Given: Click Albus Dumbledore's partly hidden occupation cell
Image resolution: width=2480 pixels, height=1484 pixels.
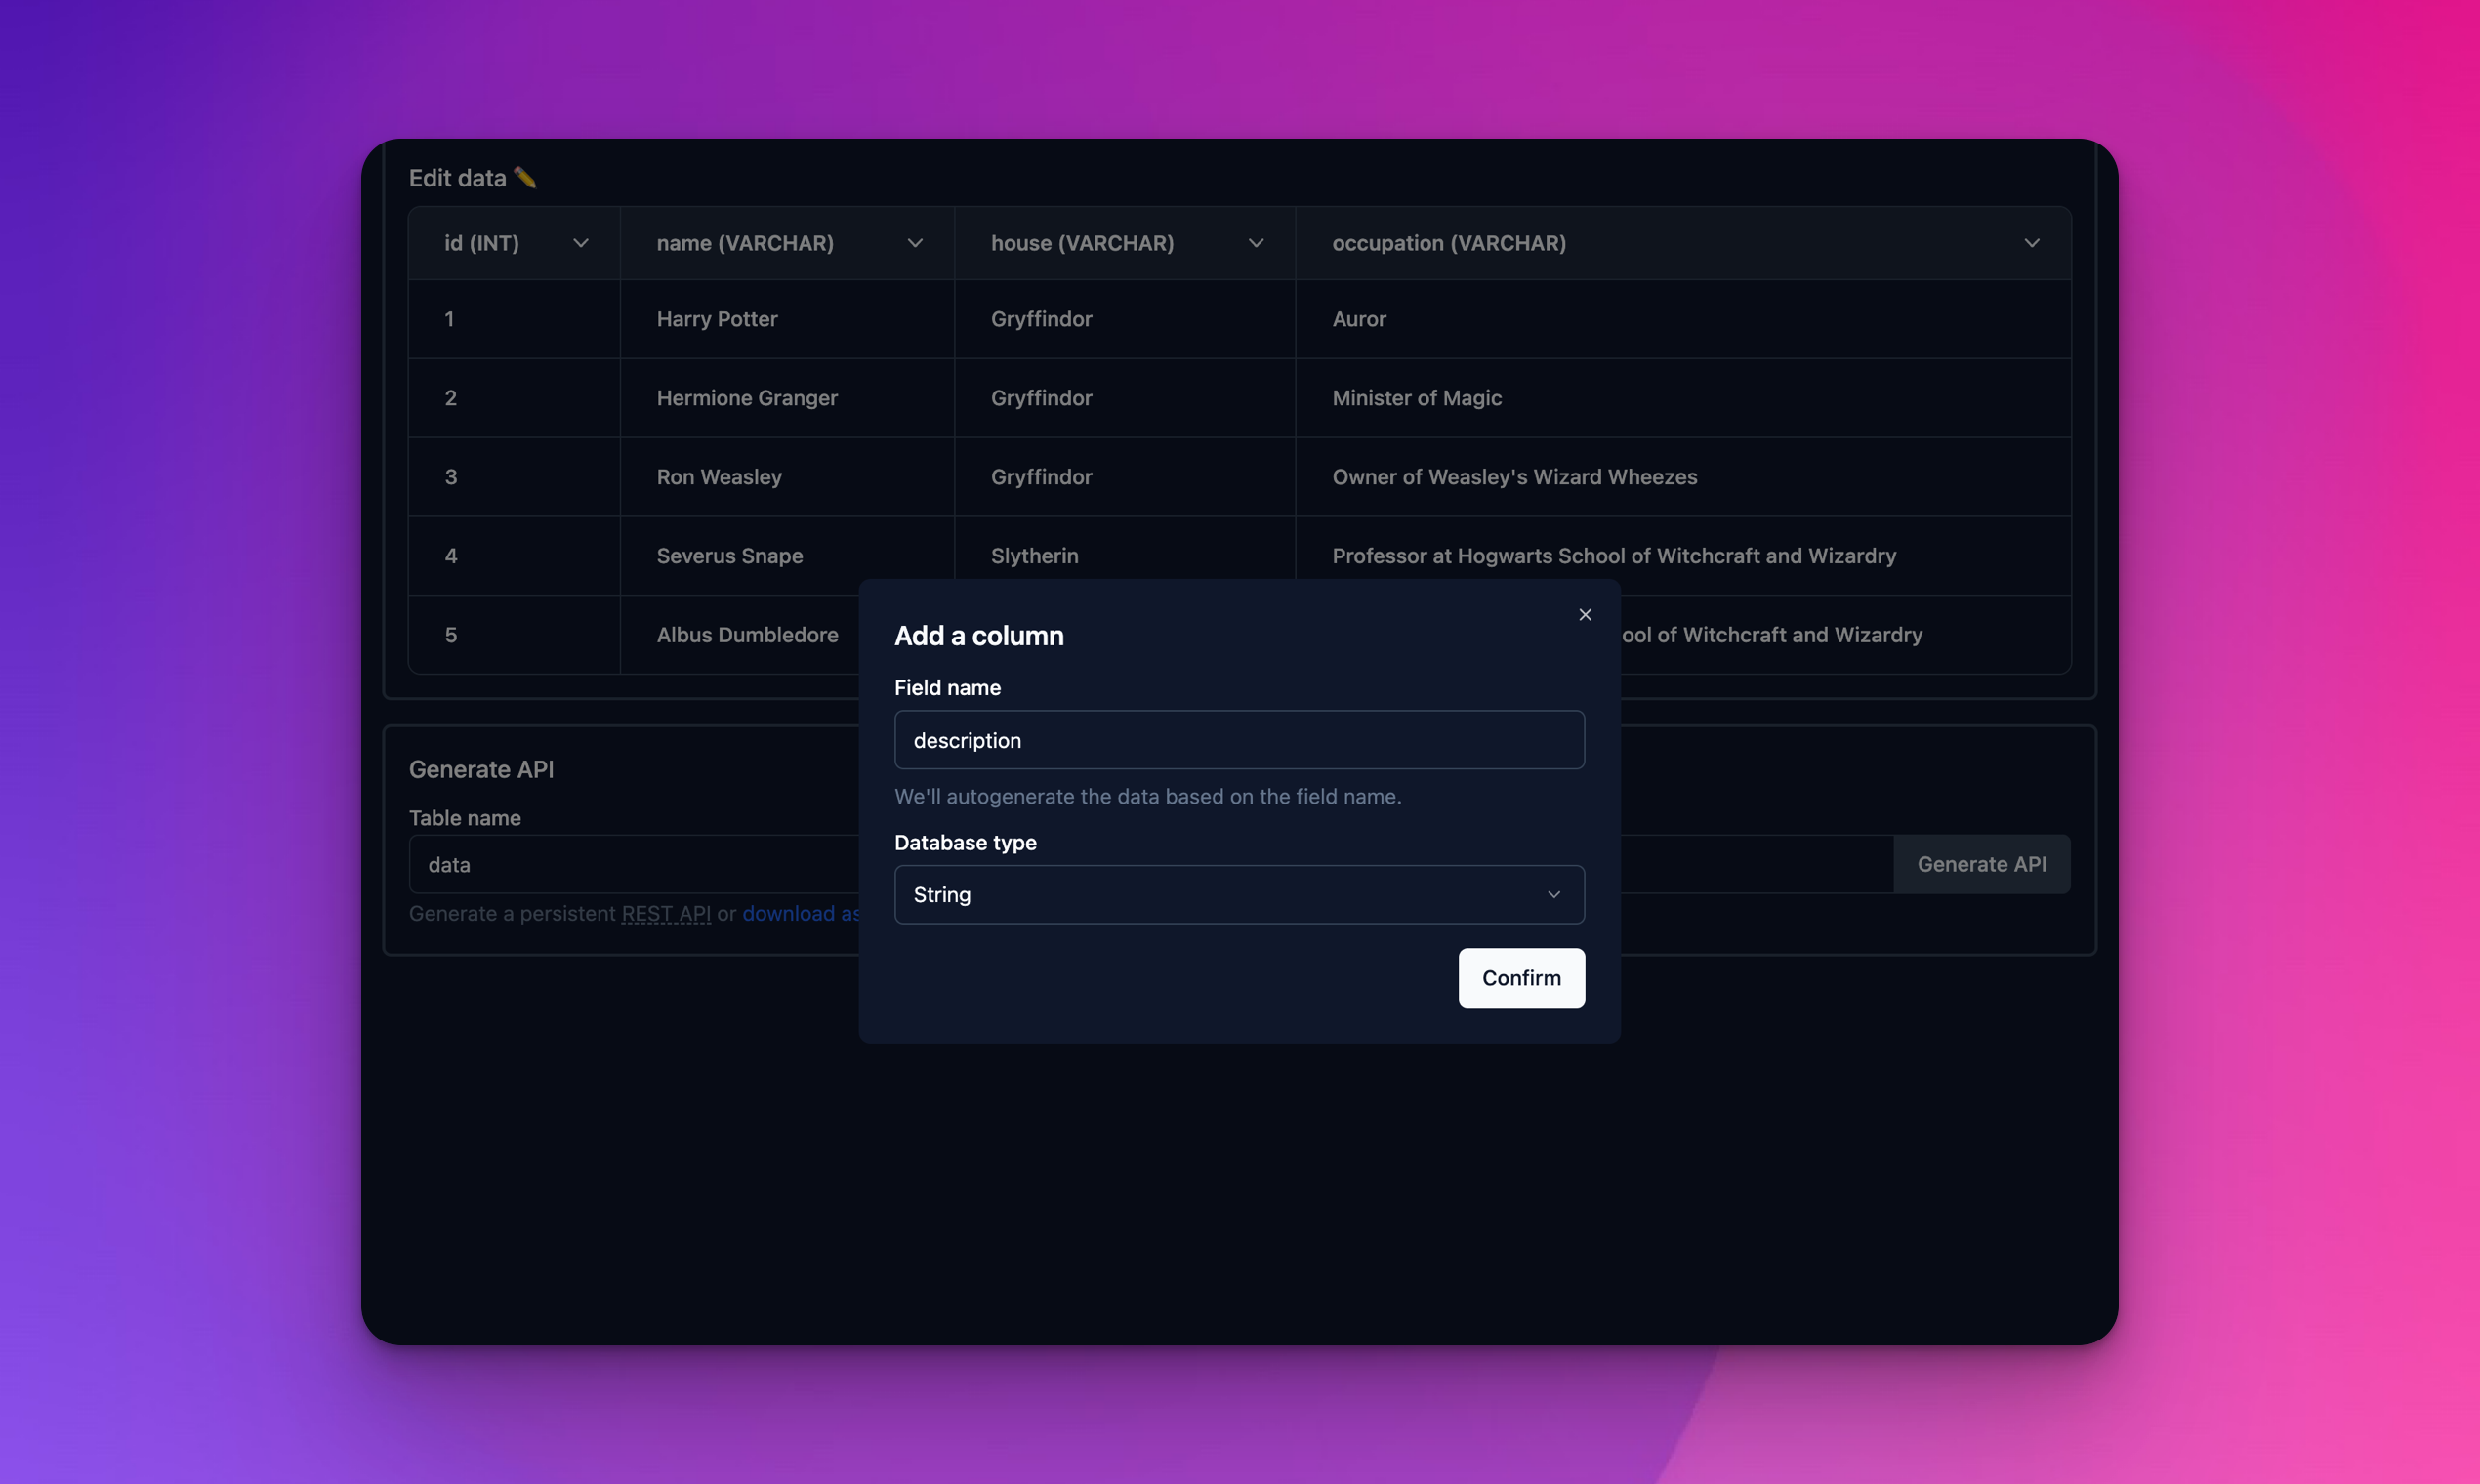Looking at the screenshot, I should pos(1846,635).
